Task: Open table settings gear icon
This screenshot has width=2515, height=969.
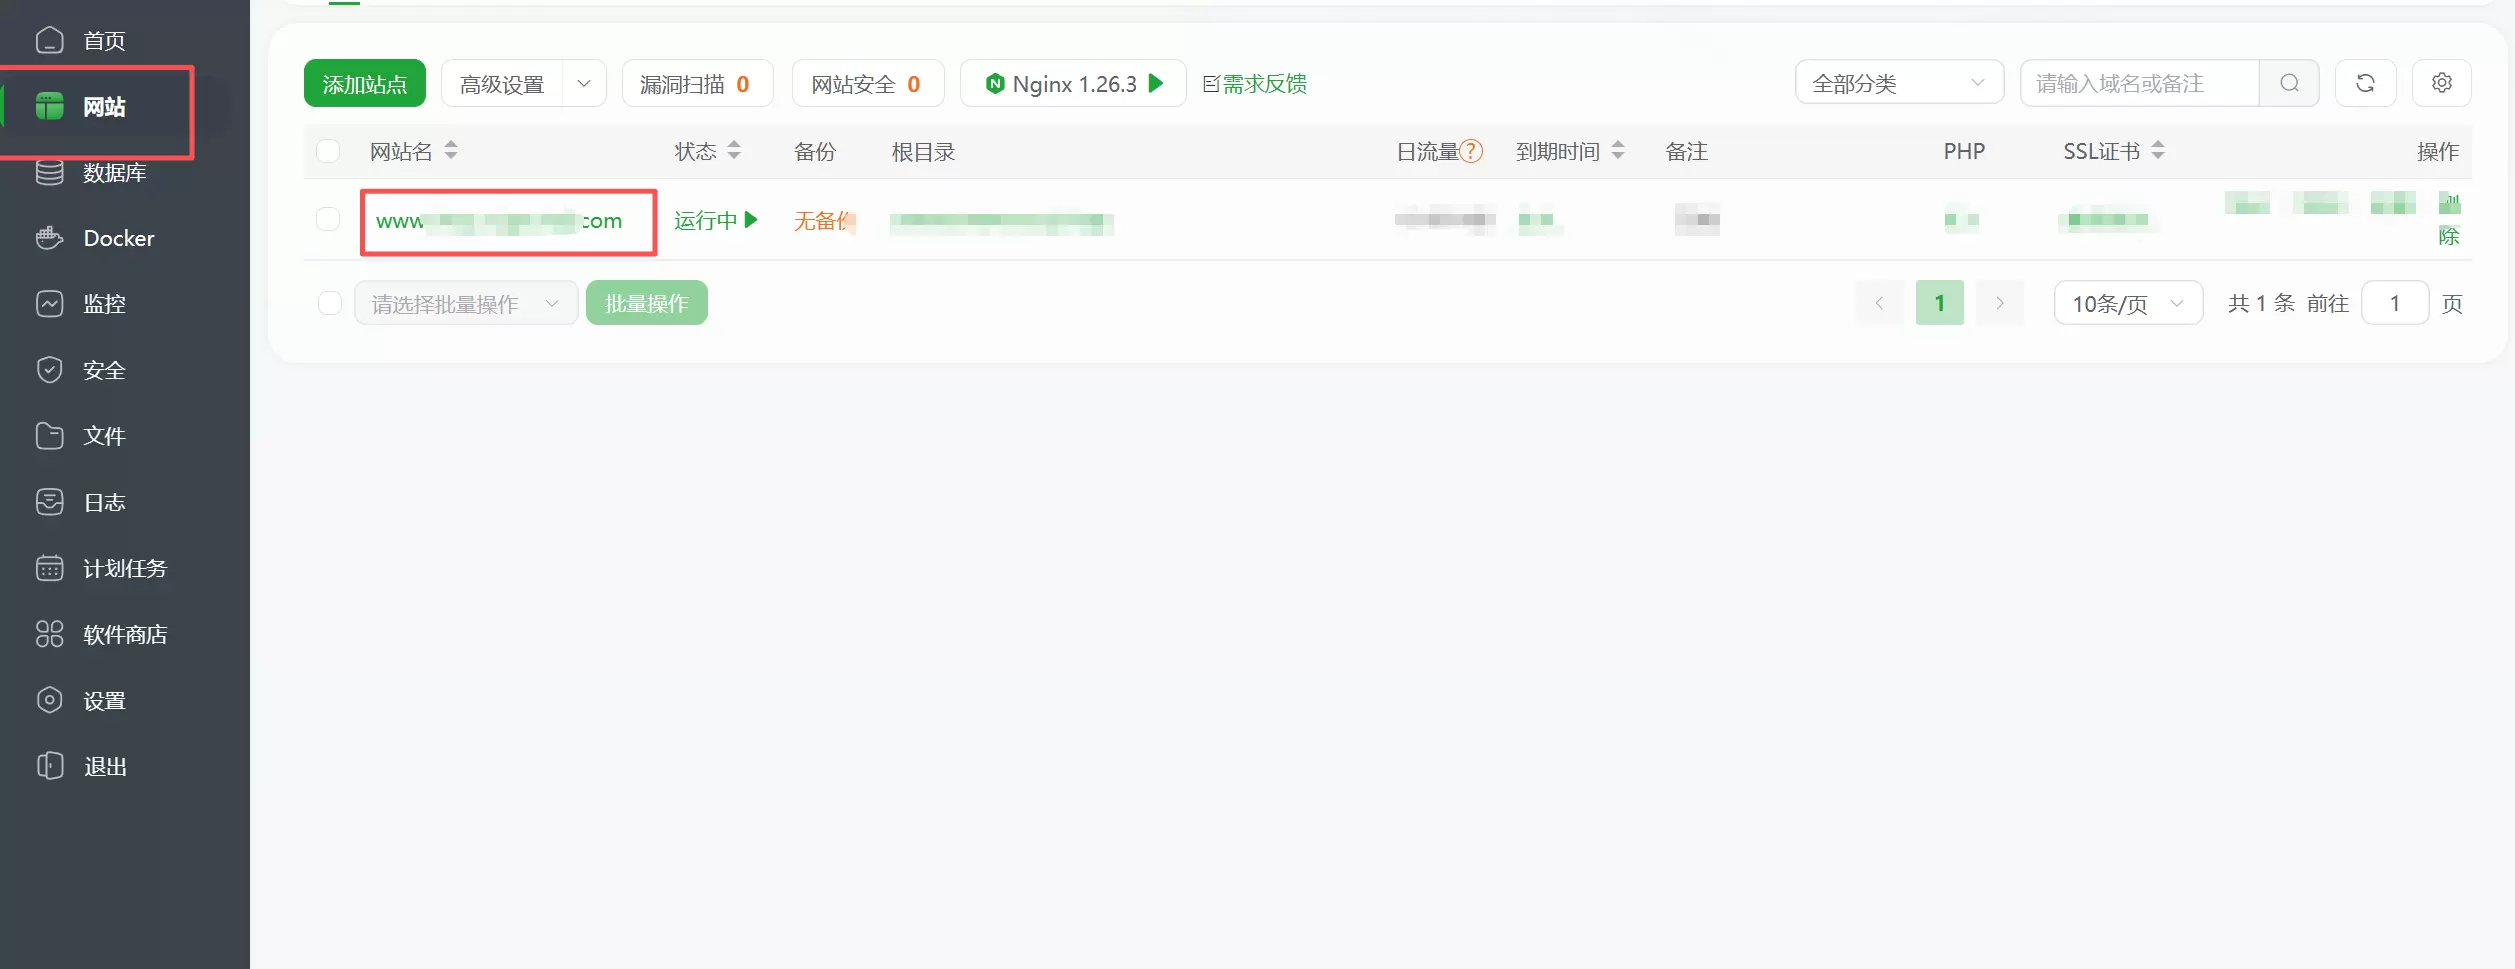Action: click(x=2442, y=83)
